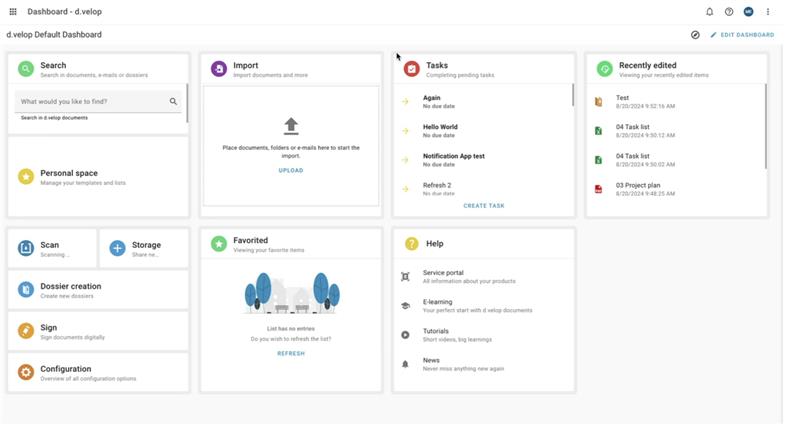
Task: Click CREATE TASK
Action: [484, 206]
